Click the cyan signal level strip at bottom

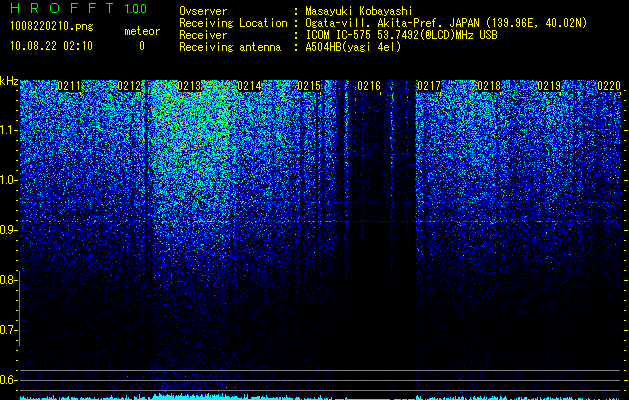coord(321,397)
